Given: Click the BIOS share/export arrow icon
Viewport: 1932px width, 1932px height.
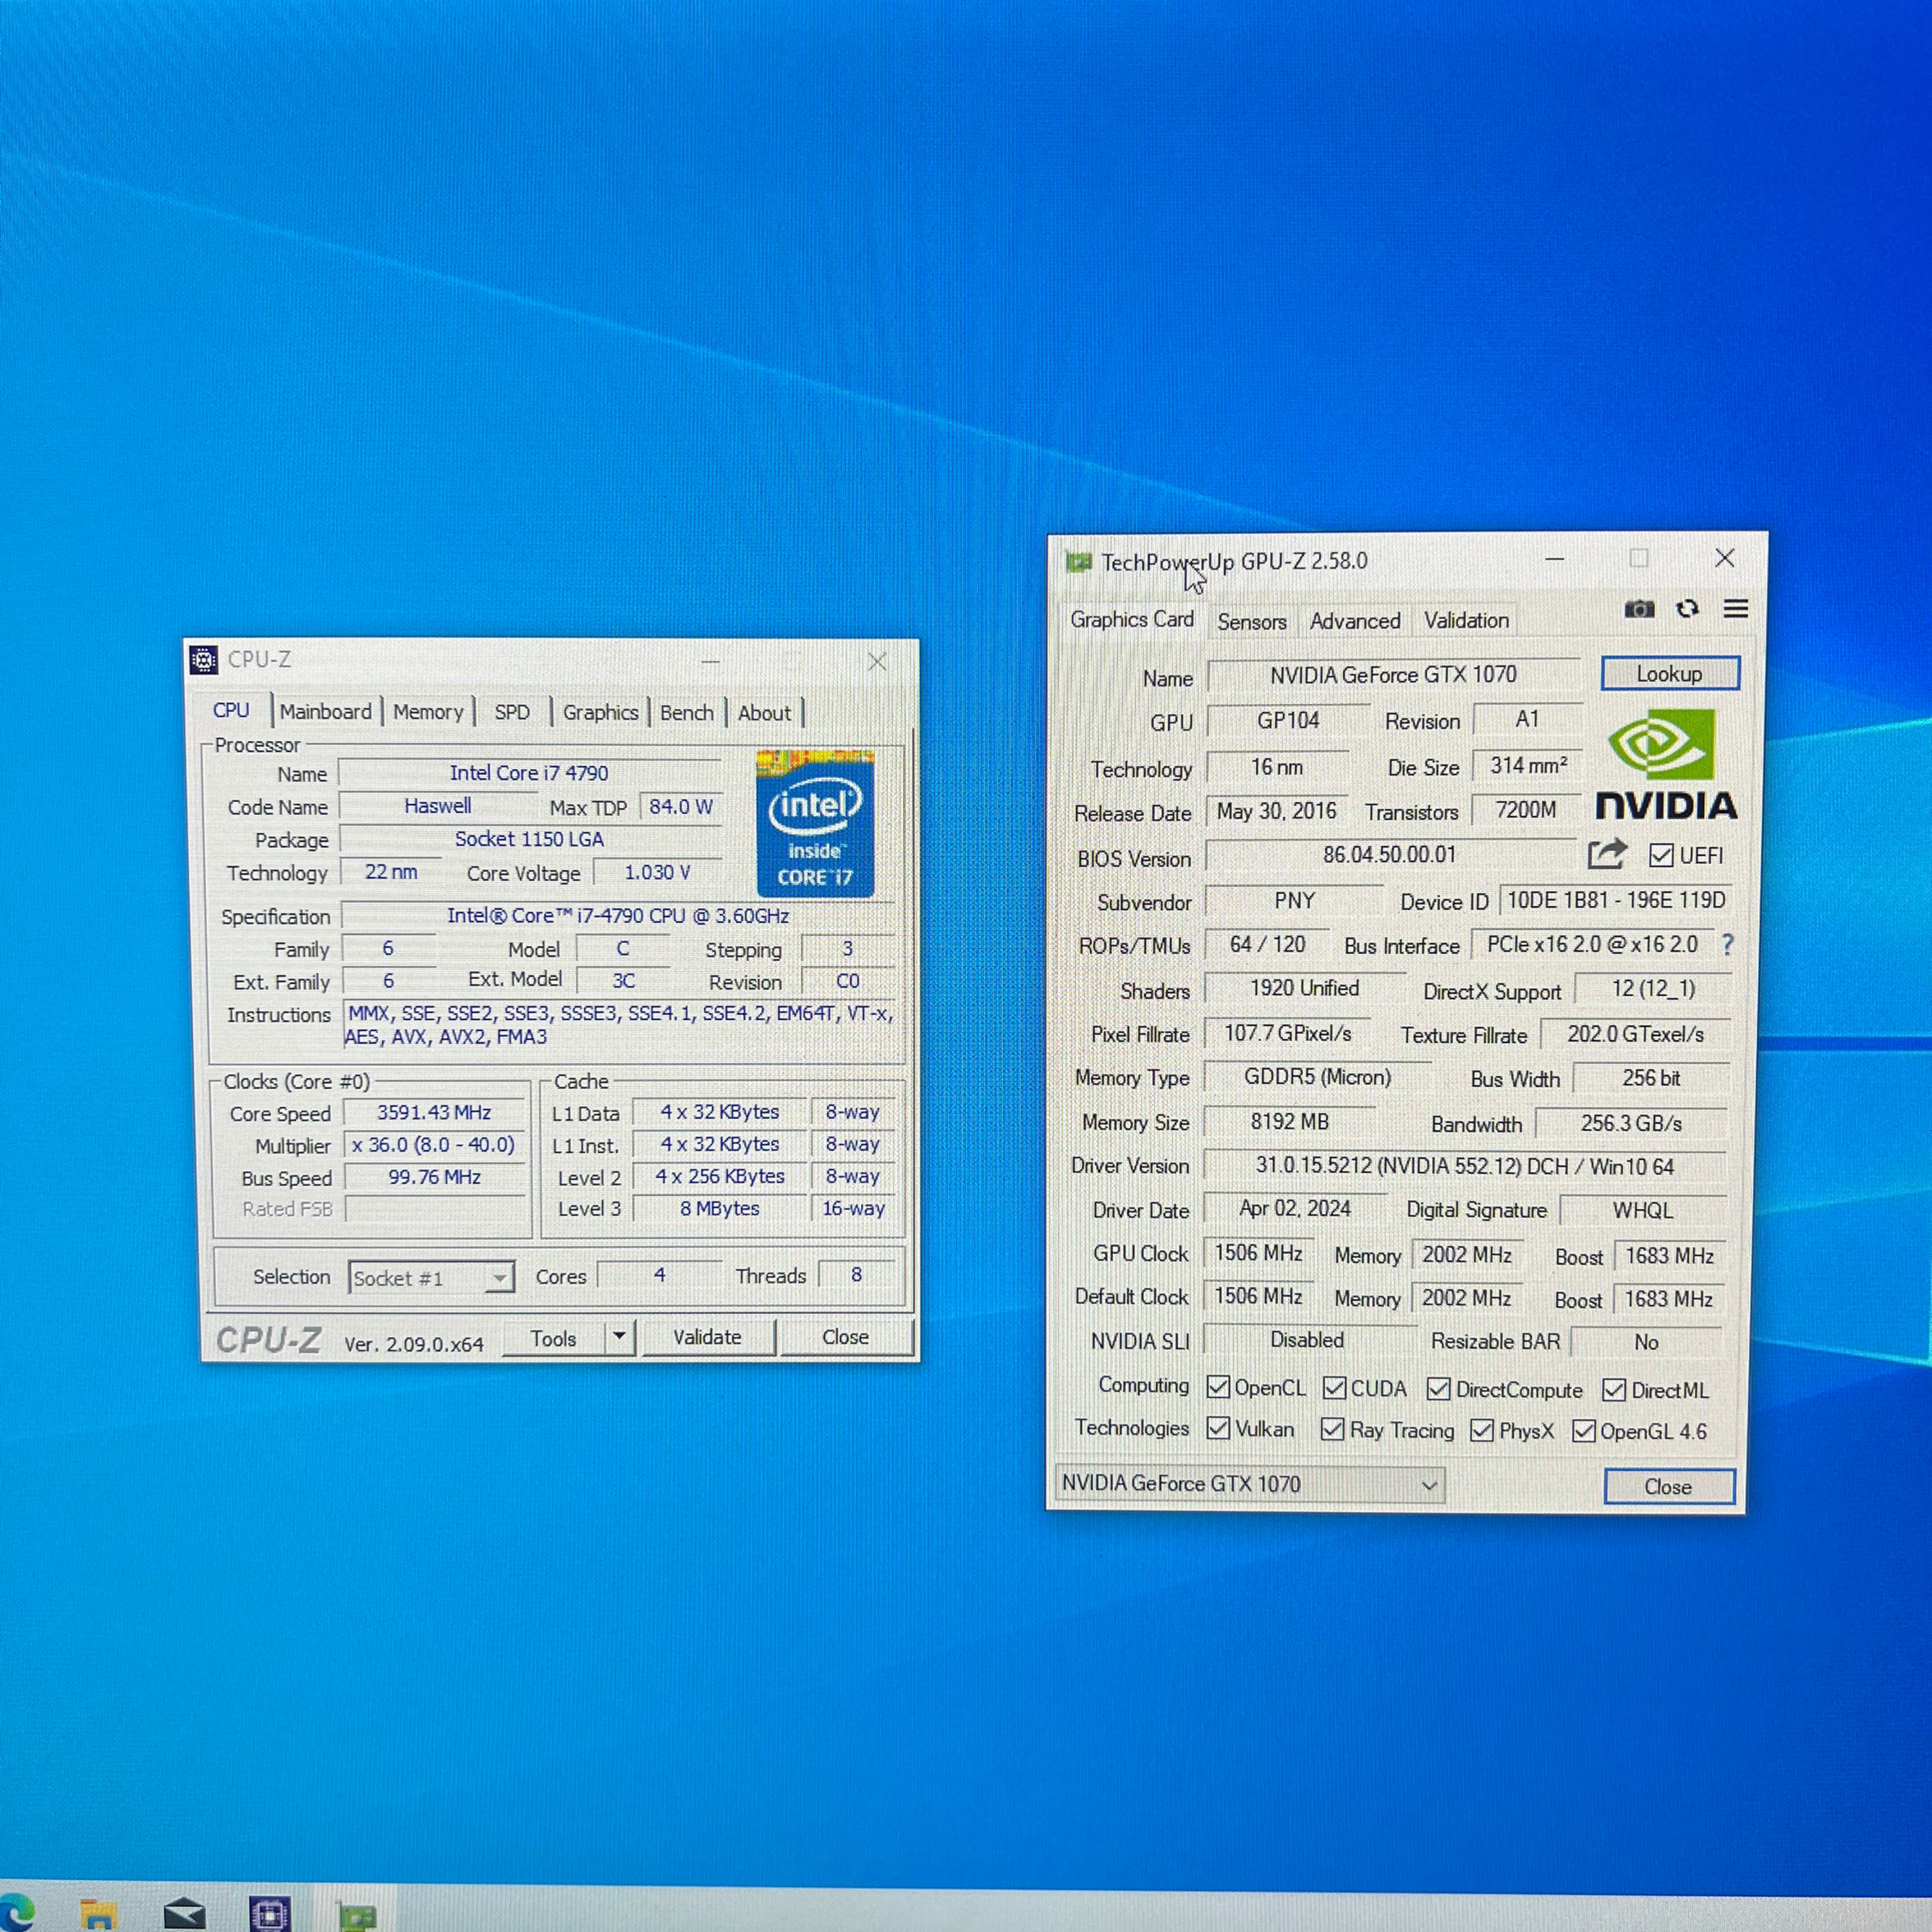Looking at the screenshot, I should [x=1607, y=854].
